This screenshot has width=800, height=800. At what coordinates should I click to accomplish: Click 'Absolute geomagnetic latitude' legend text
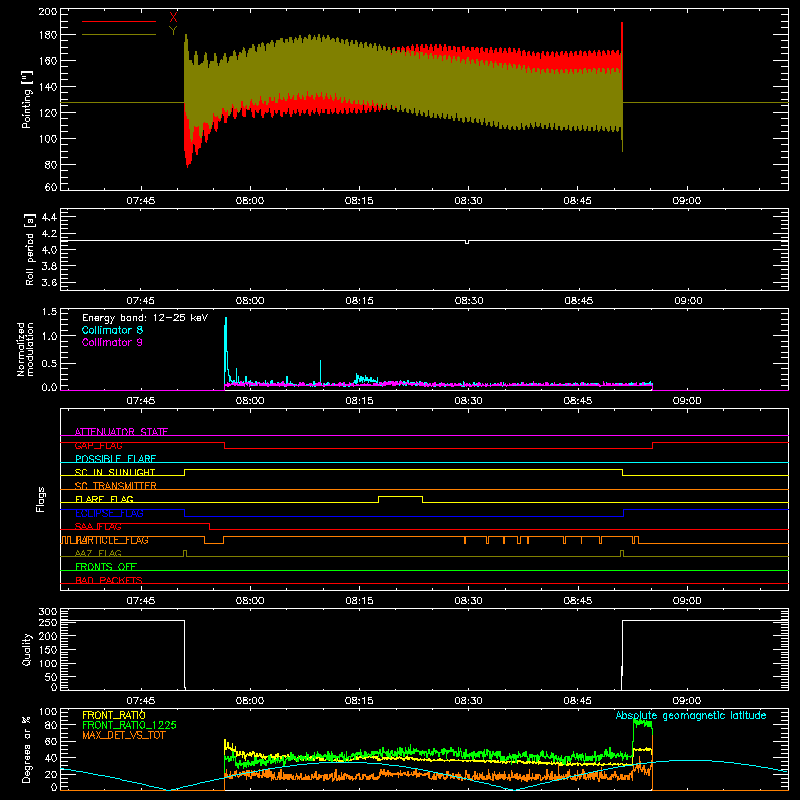coord(691,715)
